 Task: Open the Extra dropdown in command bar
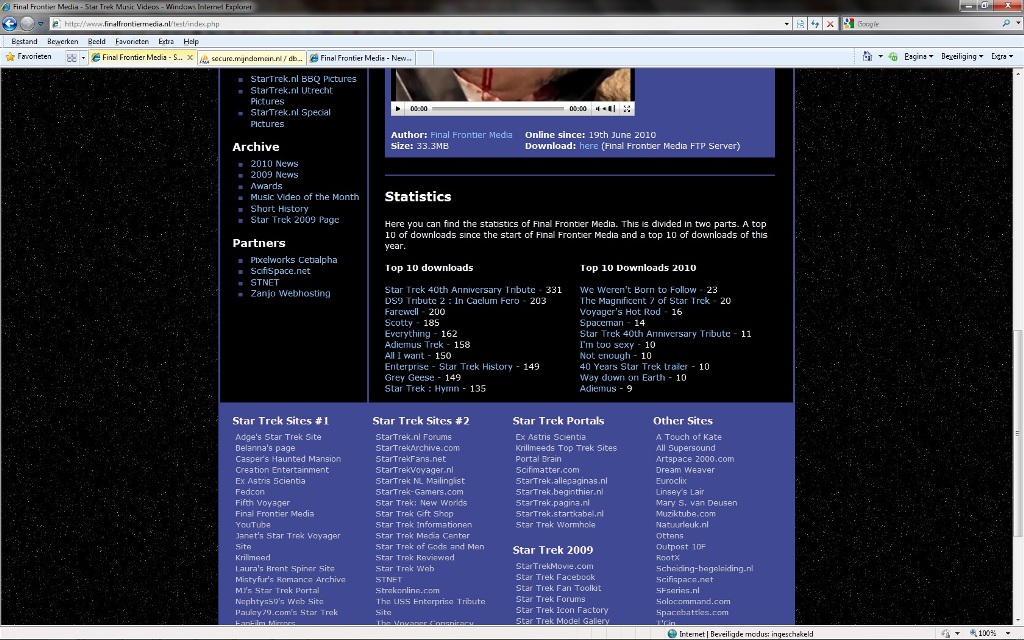coord(1002,56)
